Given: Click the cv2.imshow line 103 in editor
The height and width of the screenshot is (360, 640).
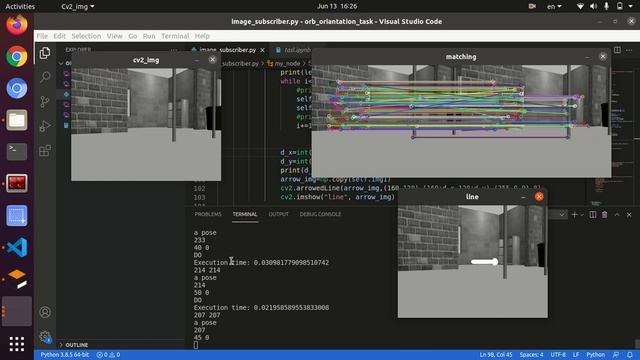Looking at the screenshot, I should point(337,197).
